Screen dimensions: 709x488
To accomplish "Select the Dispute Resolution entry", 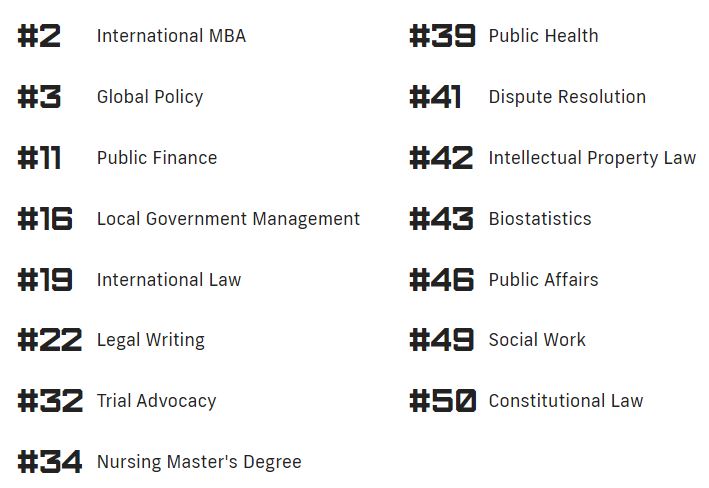I will tap(567, 97).
